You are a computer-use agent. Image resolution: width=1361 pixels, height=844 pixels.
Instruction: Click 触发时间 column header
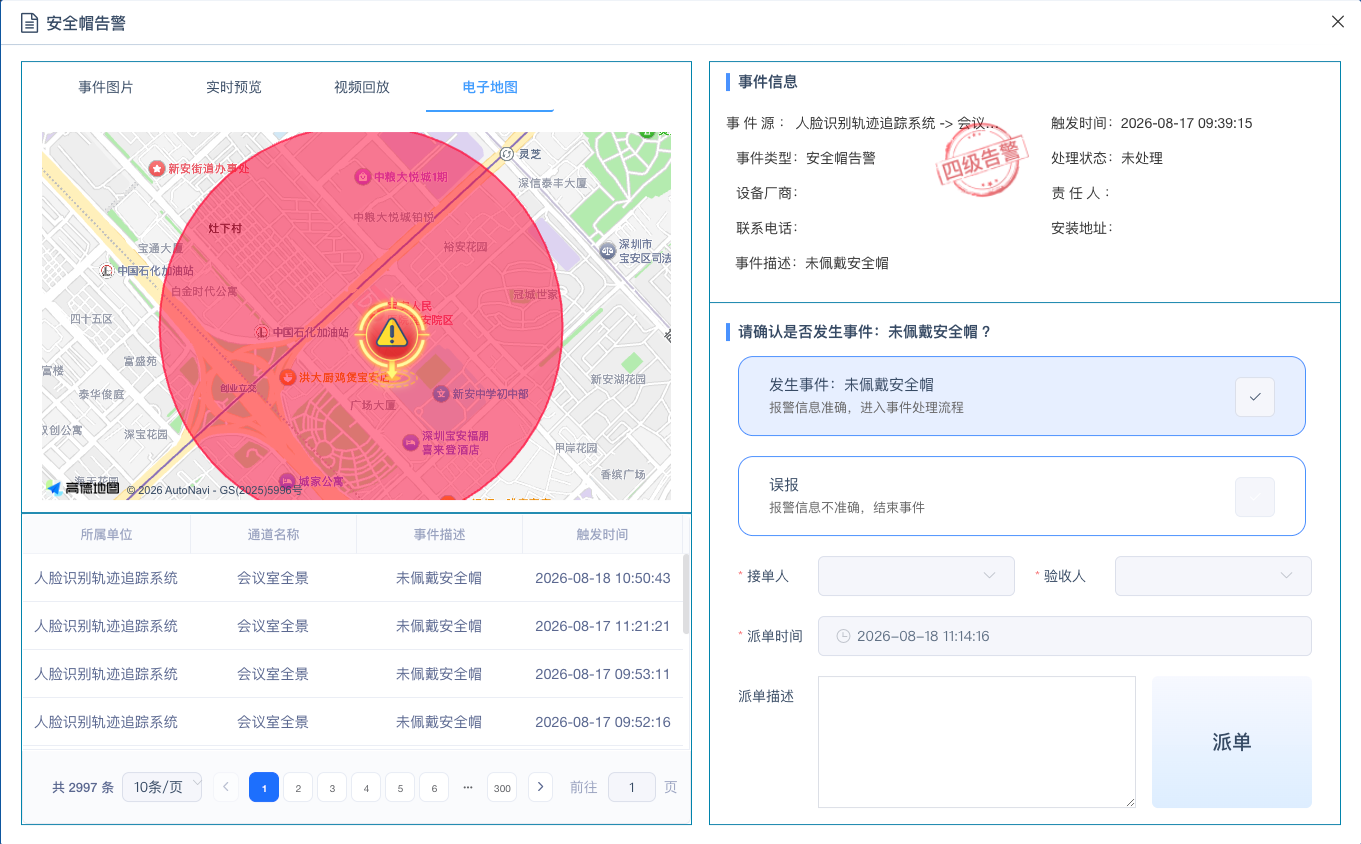603,534
